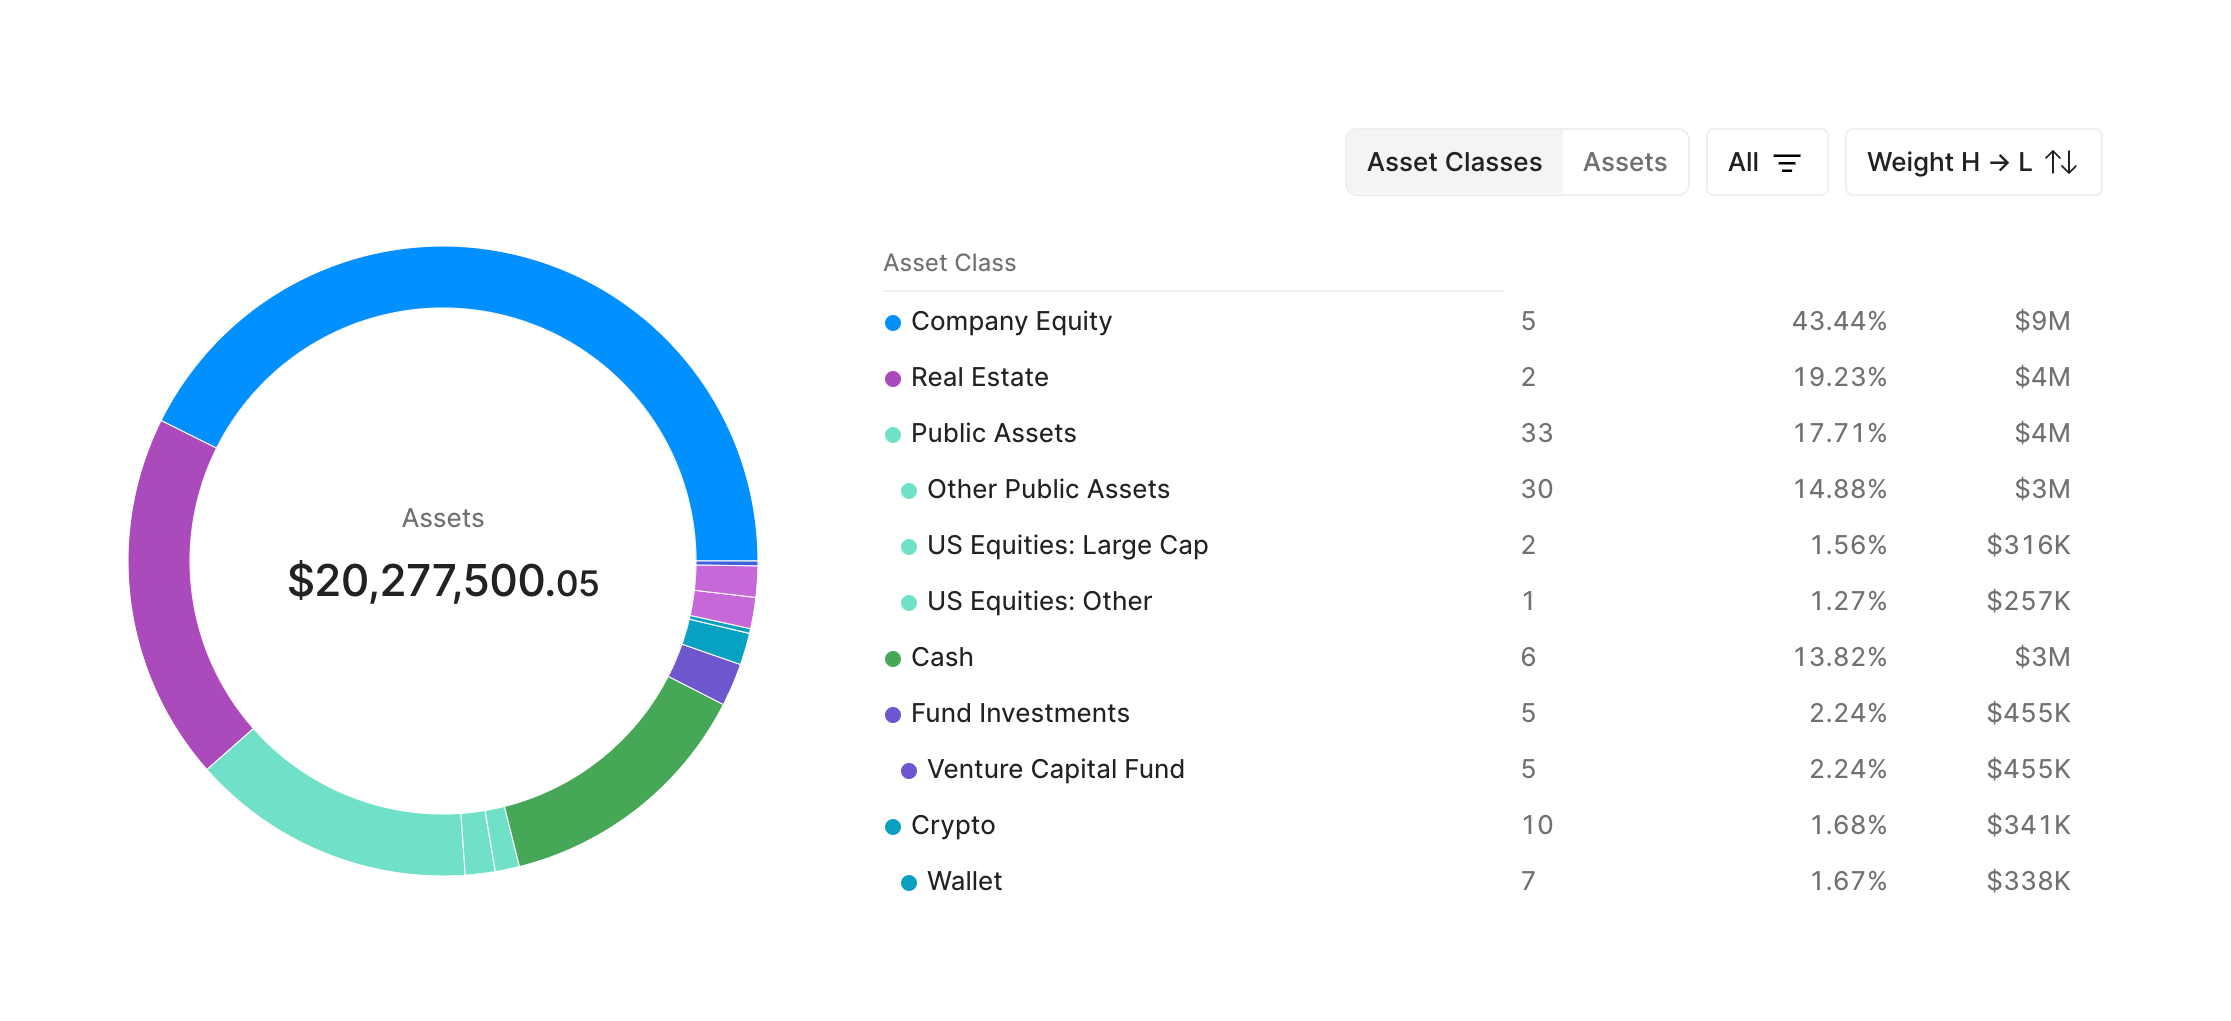Click the teal Crypto legend dot
The image size is (2231, 1021).
point(893,826)
